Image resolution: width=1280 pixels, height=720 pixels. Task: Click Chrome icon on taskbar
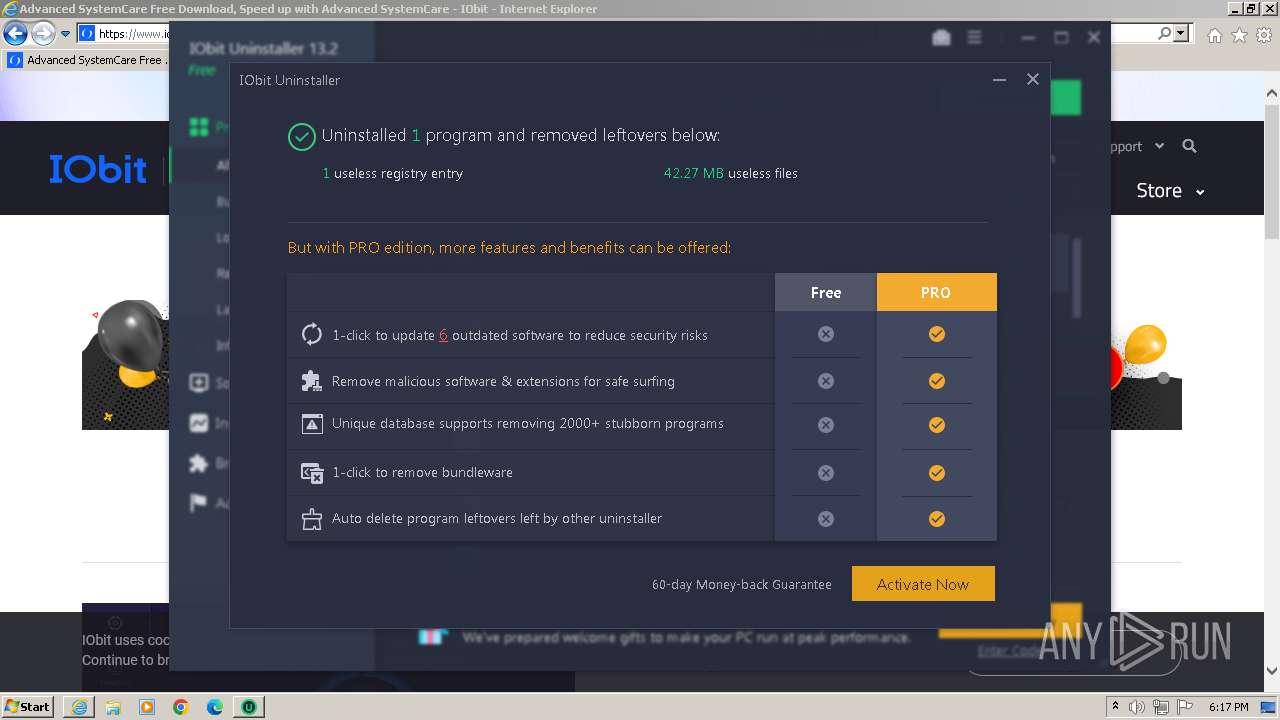[x=181, y=707]
